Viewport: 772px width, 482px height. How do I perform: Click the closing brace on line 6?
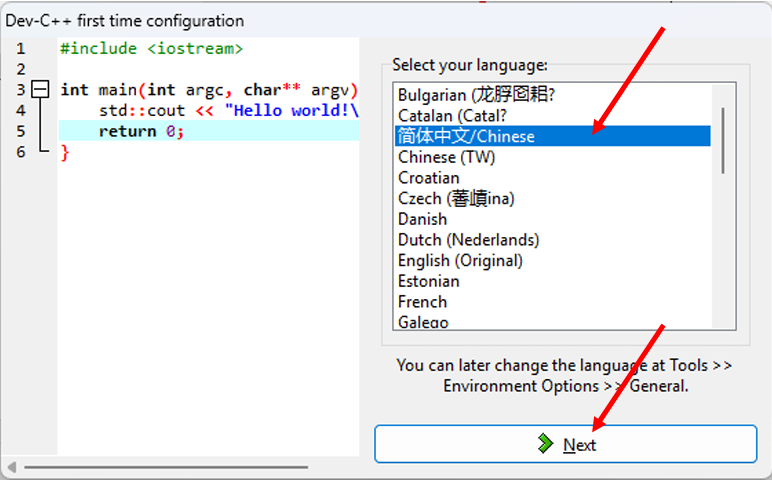click(64, 153)
